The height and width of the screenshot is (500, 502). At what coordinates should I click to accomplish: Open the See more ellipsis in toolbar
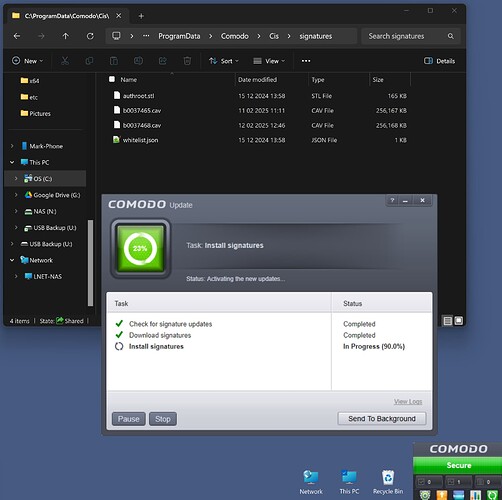pos(306,61)
